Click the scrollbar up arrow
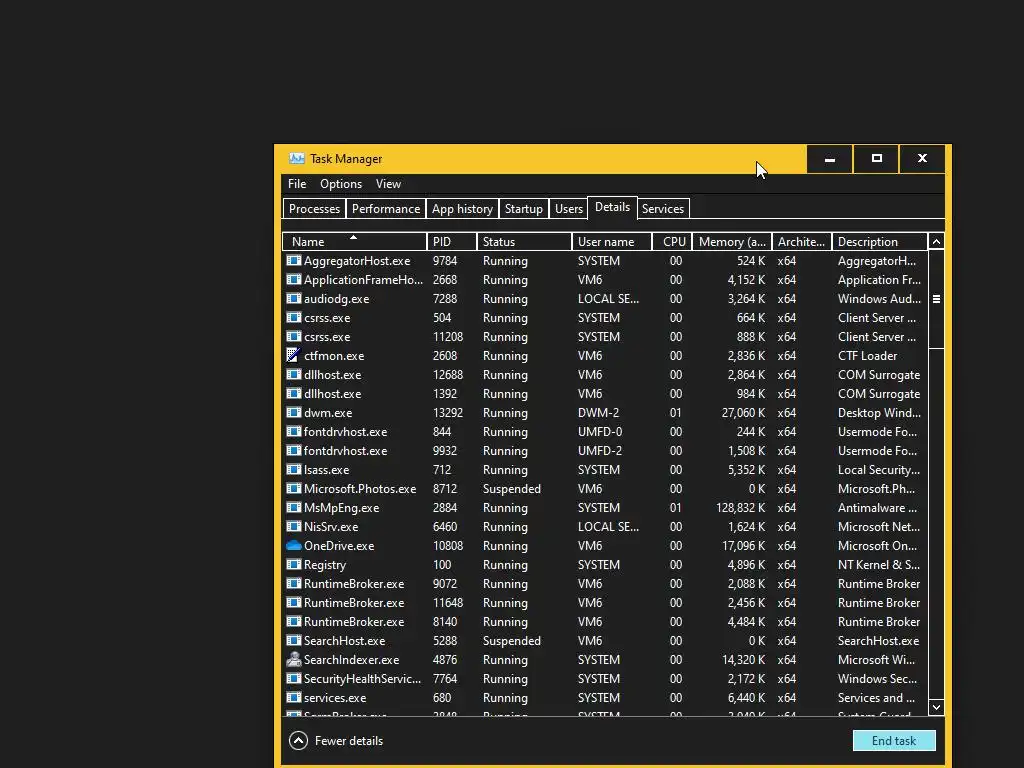Viewport: 1024px width, 768px height. tap(936, 242)
